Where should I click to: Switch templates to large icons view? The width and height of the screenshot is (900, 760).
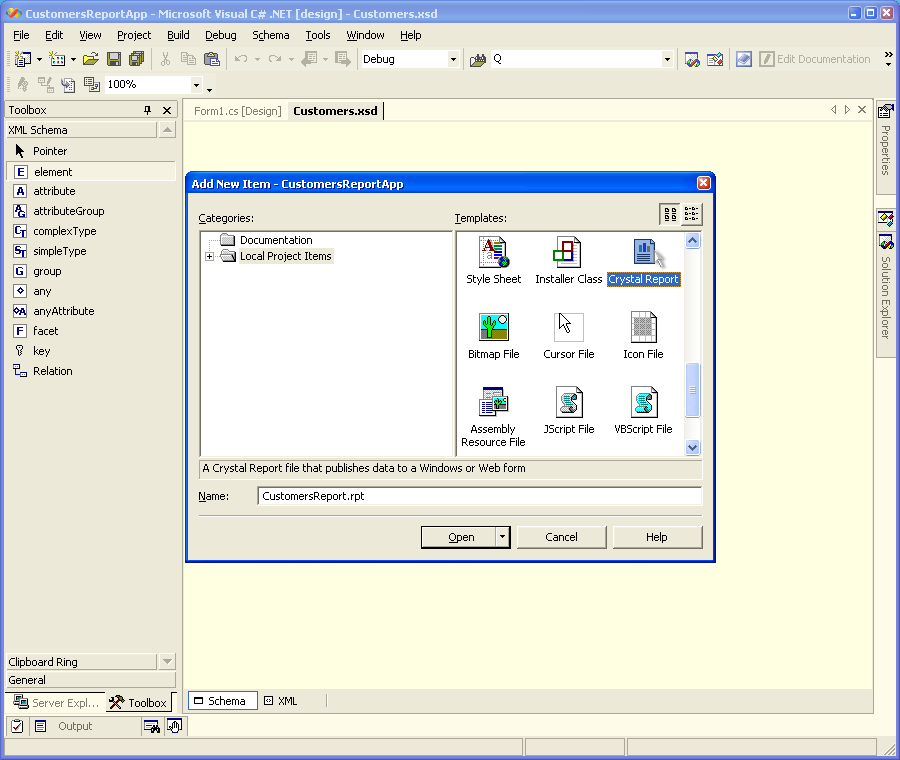[670, 214]
